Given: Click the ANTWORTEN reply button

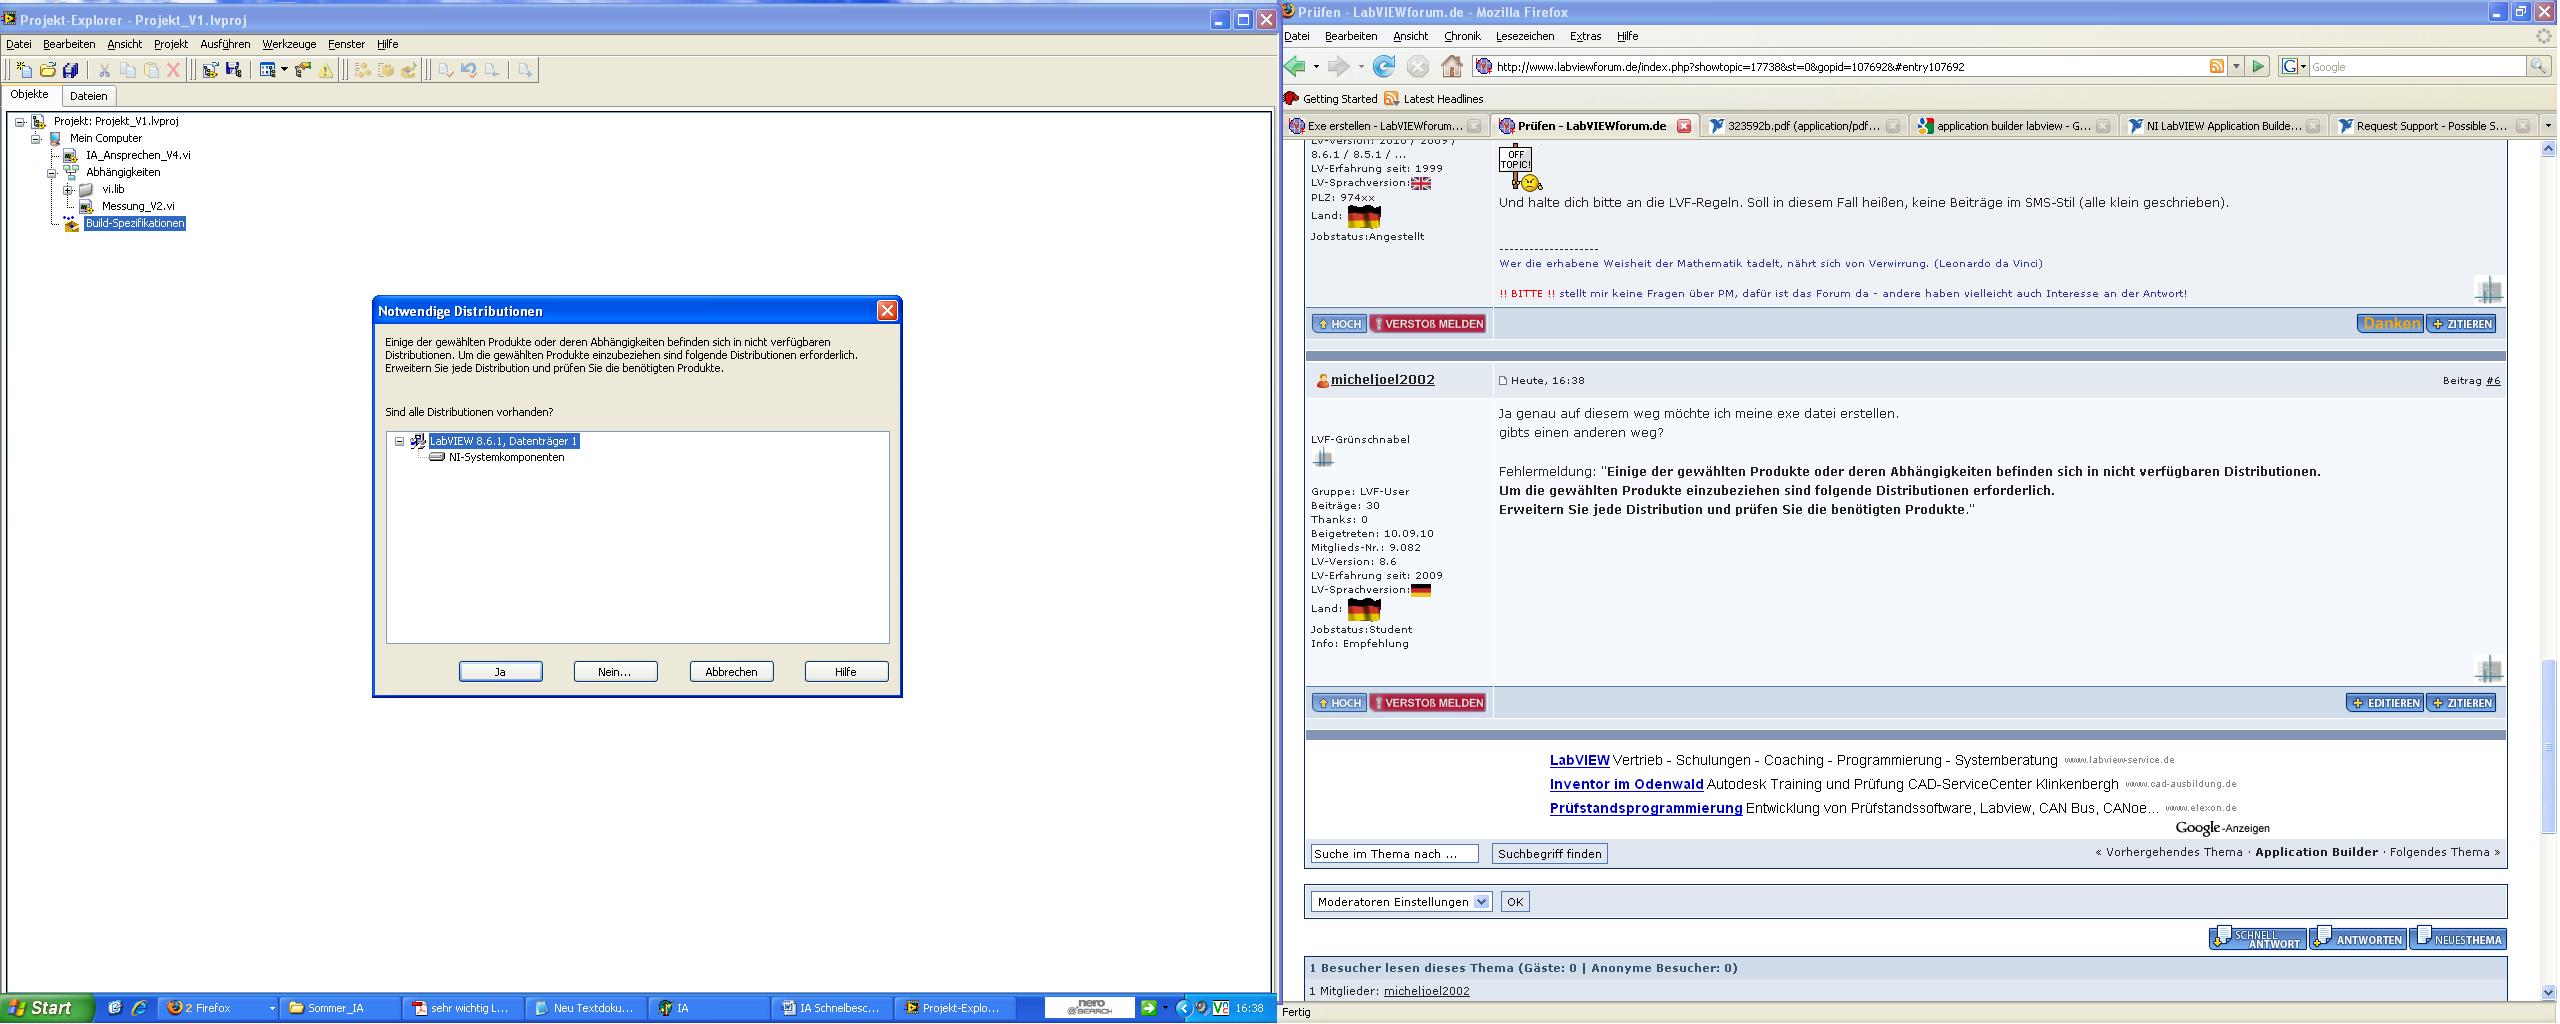Looking at the screenshot, I should click(2358, 938).
